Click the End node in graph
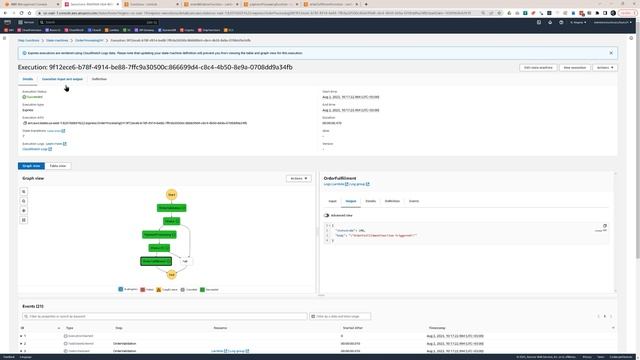The width and height of the screenshot is (640, 360). [x=171, y=275]
